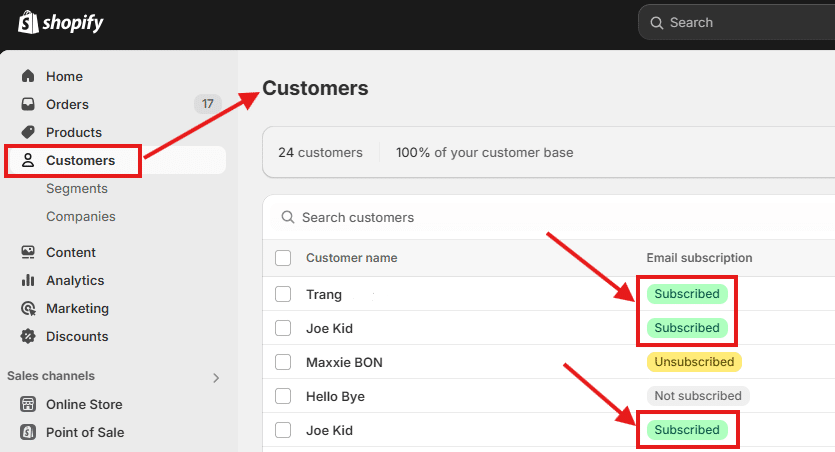Click the Point of Sale bag icon
The image size is (835, 452).
pyautogui.click(x=28, y=432)
